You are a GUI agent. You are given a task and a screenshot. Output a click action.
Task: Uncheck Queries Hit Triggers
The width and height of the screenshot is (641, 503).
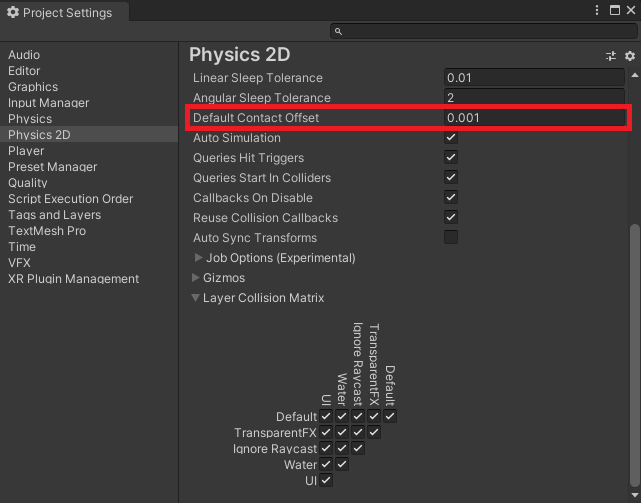[451, 158]
